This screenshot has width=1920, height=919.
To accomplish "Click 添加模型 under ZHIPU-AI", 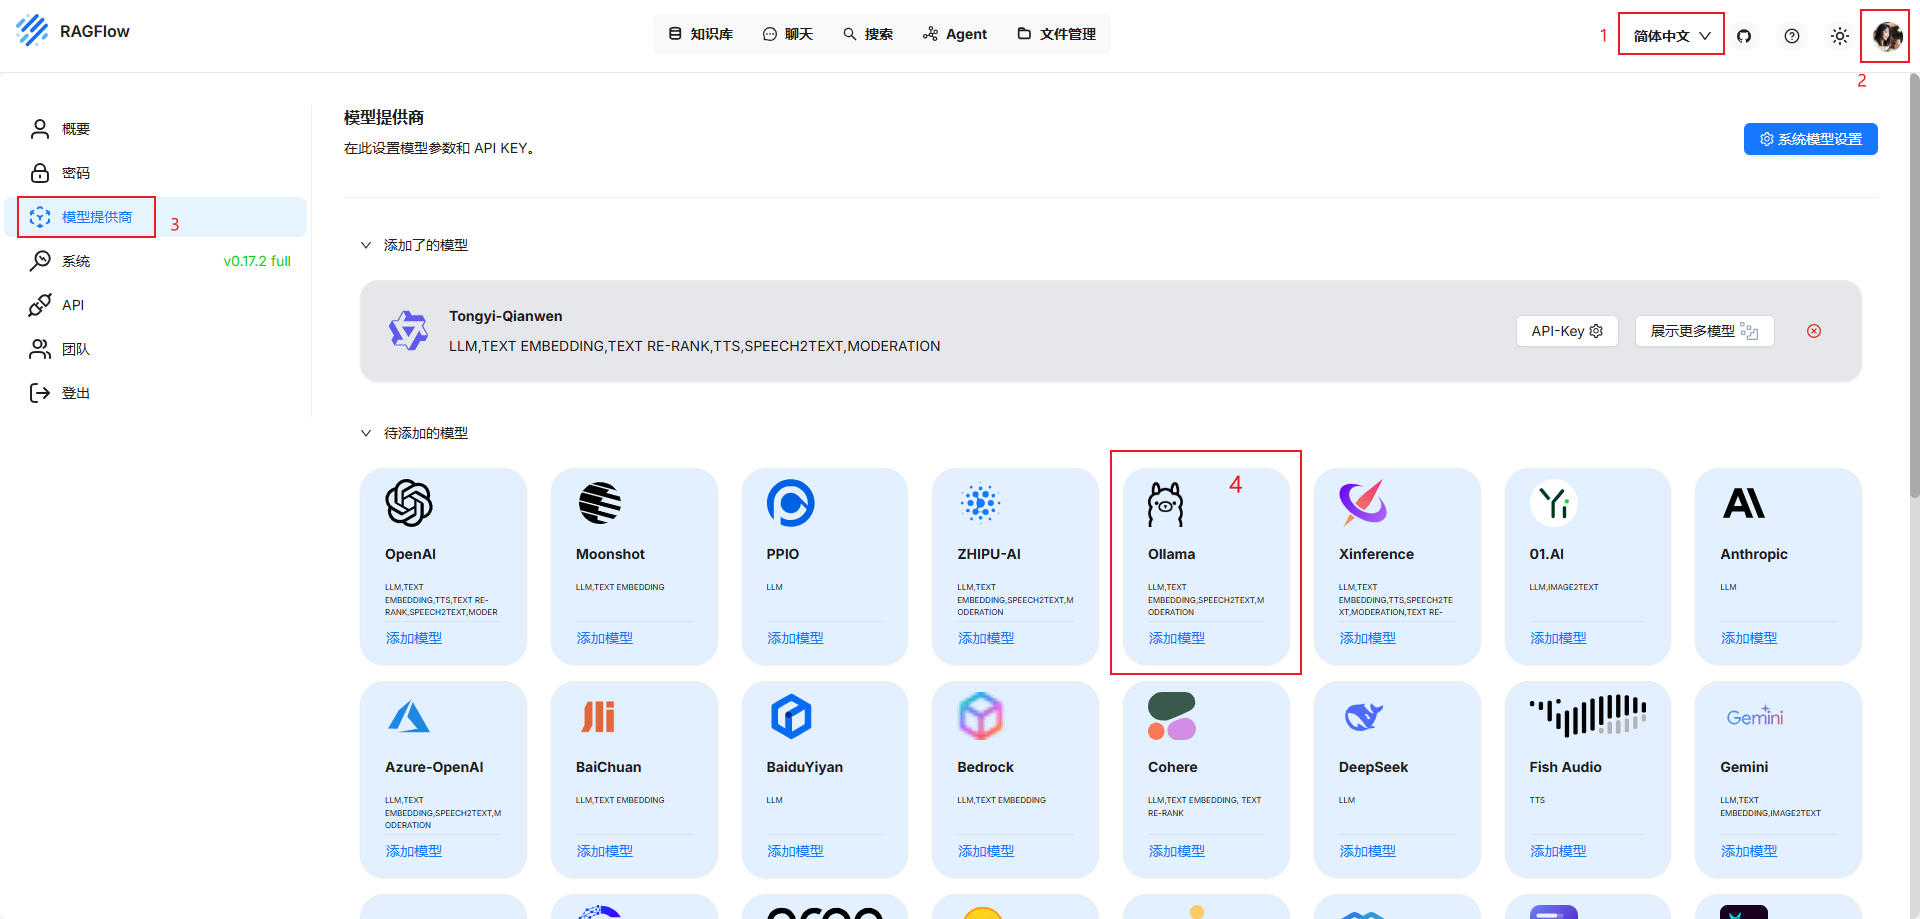I will coord(986,638).
